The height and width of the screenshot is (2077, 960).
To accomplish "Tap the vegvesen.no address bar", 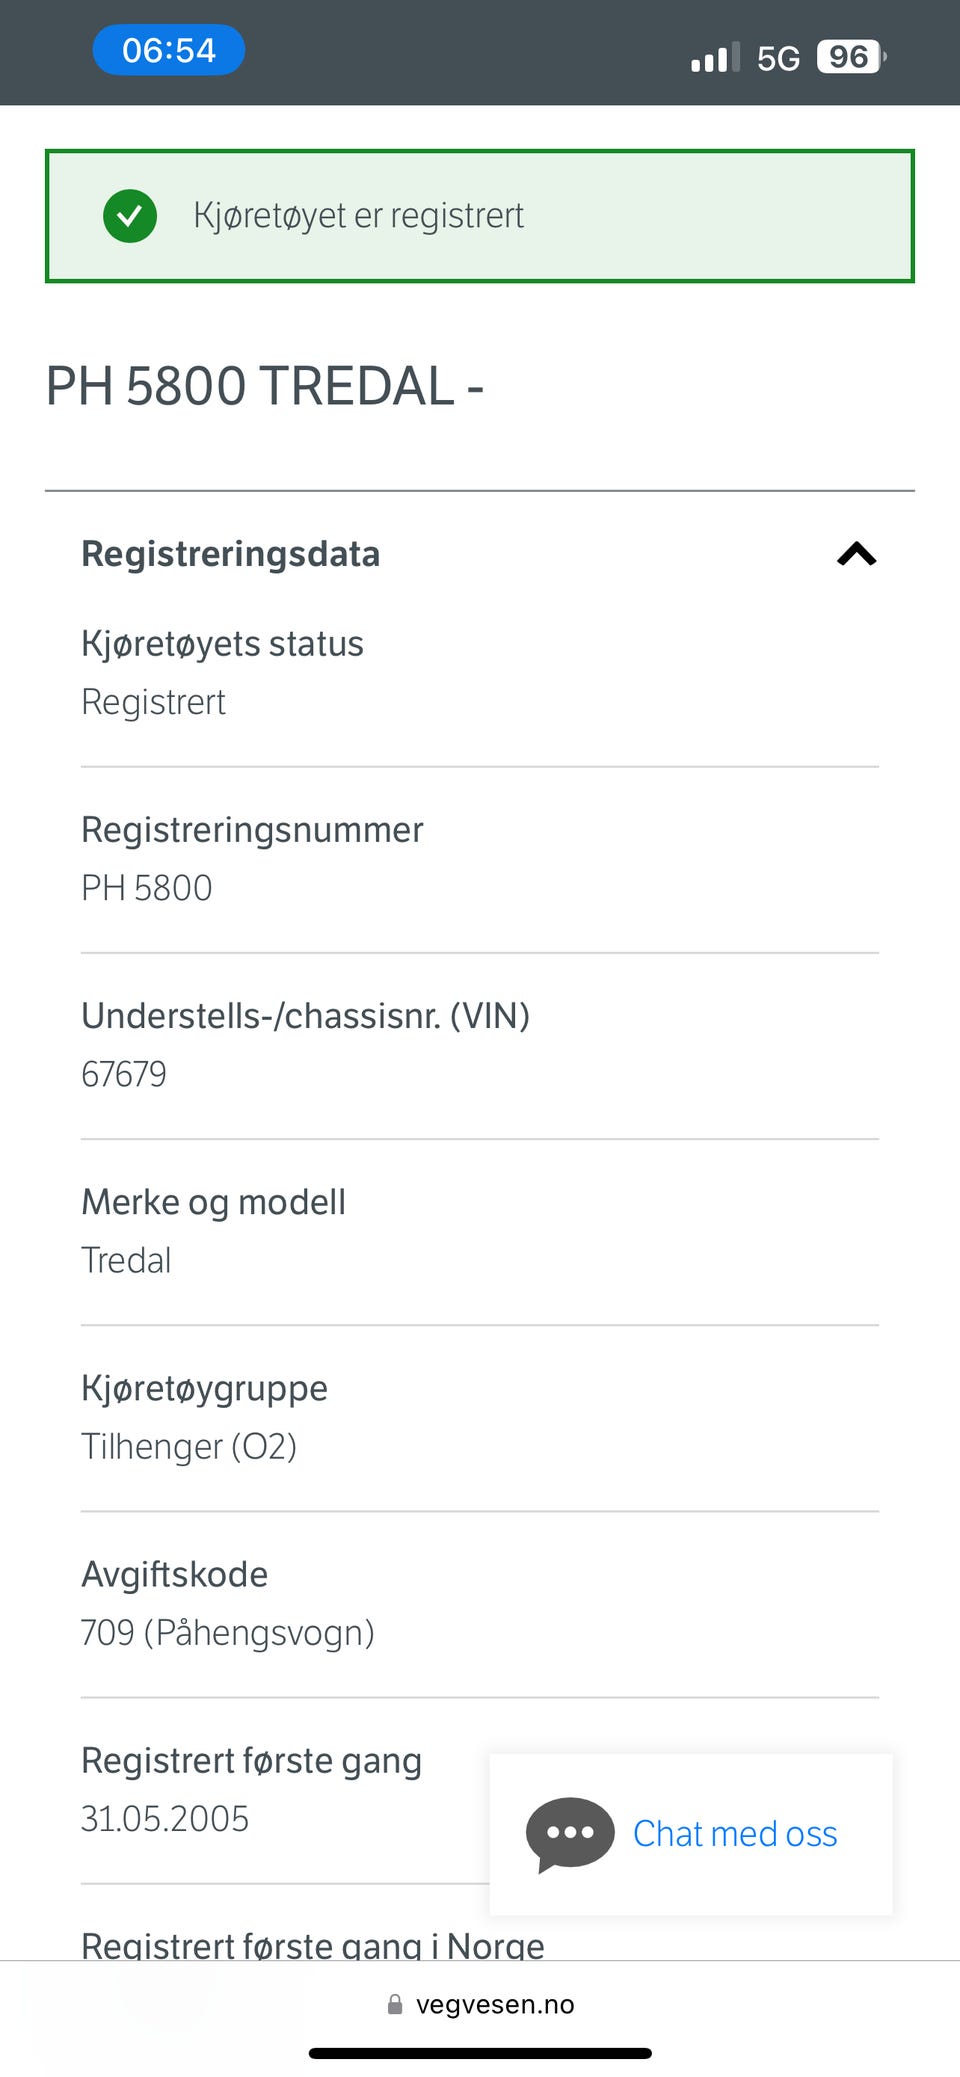I will pyautogui.click(x=494, y=2004).
